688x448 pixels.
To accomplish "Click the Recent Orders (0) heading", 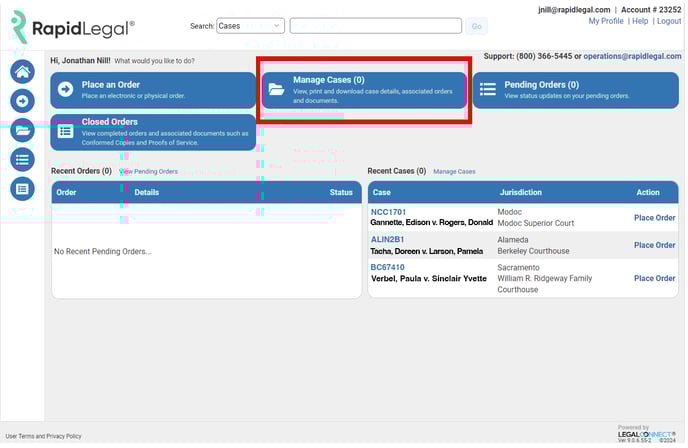I will tap(81, 171).
